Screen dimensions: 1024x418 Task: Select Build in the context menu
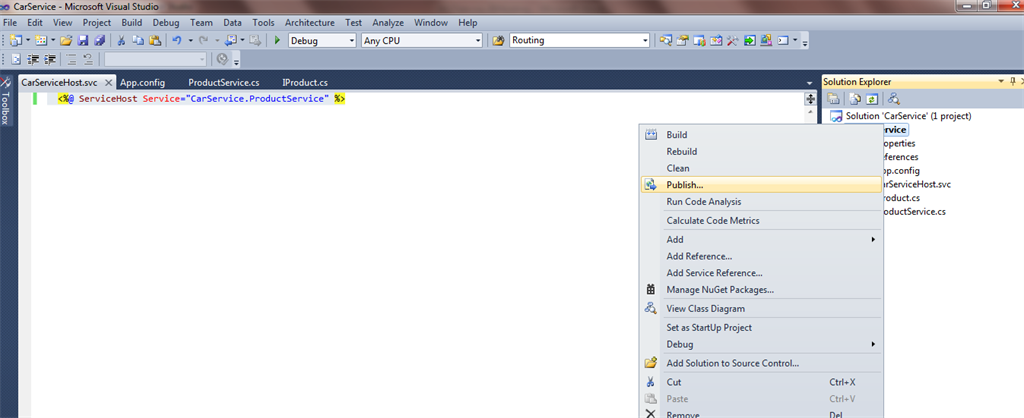(761, 135)
